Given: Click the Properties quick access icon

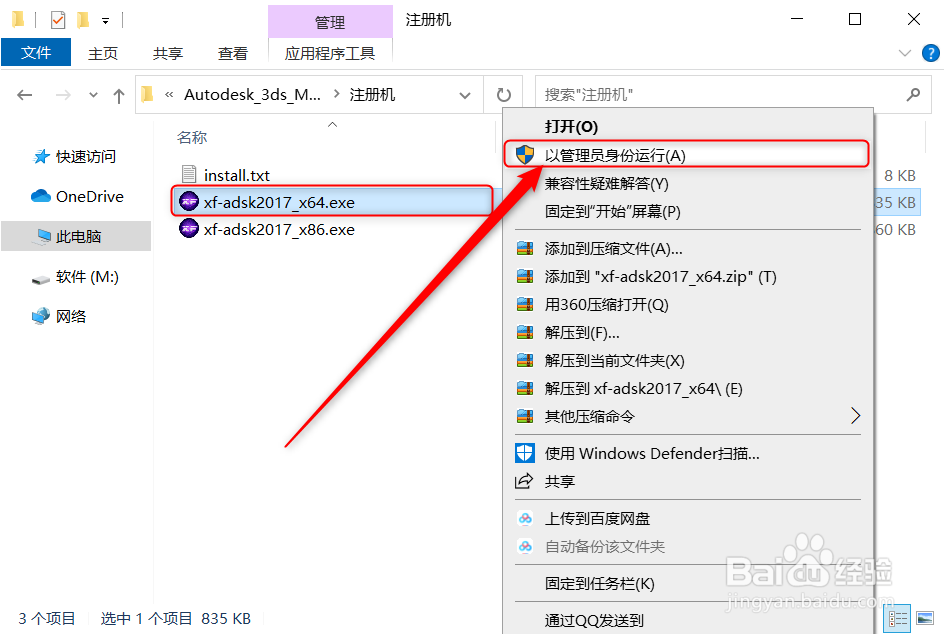Looking at the screenshot, I should (x=58, y=20).
